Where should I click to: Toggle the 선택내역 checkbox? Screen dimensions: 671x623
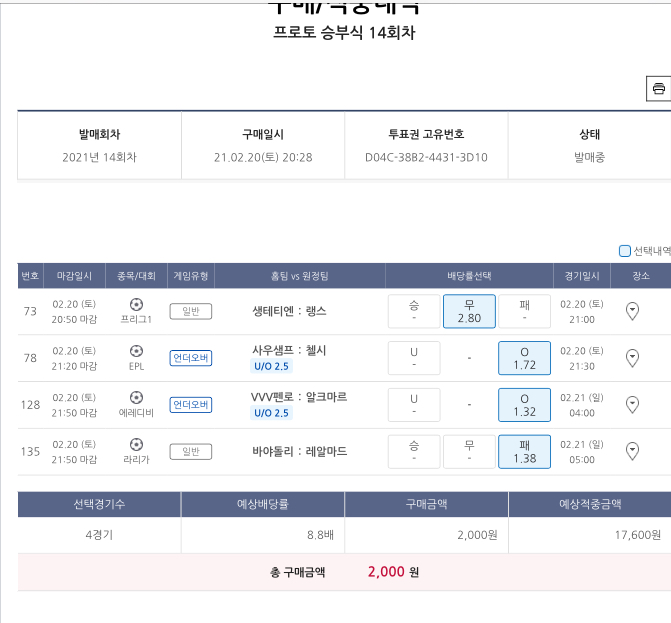[x=625, y=251]
